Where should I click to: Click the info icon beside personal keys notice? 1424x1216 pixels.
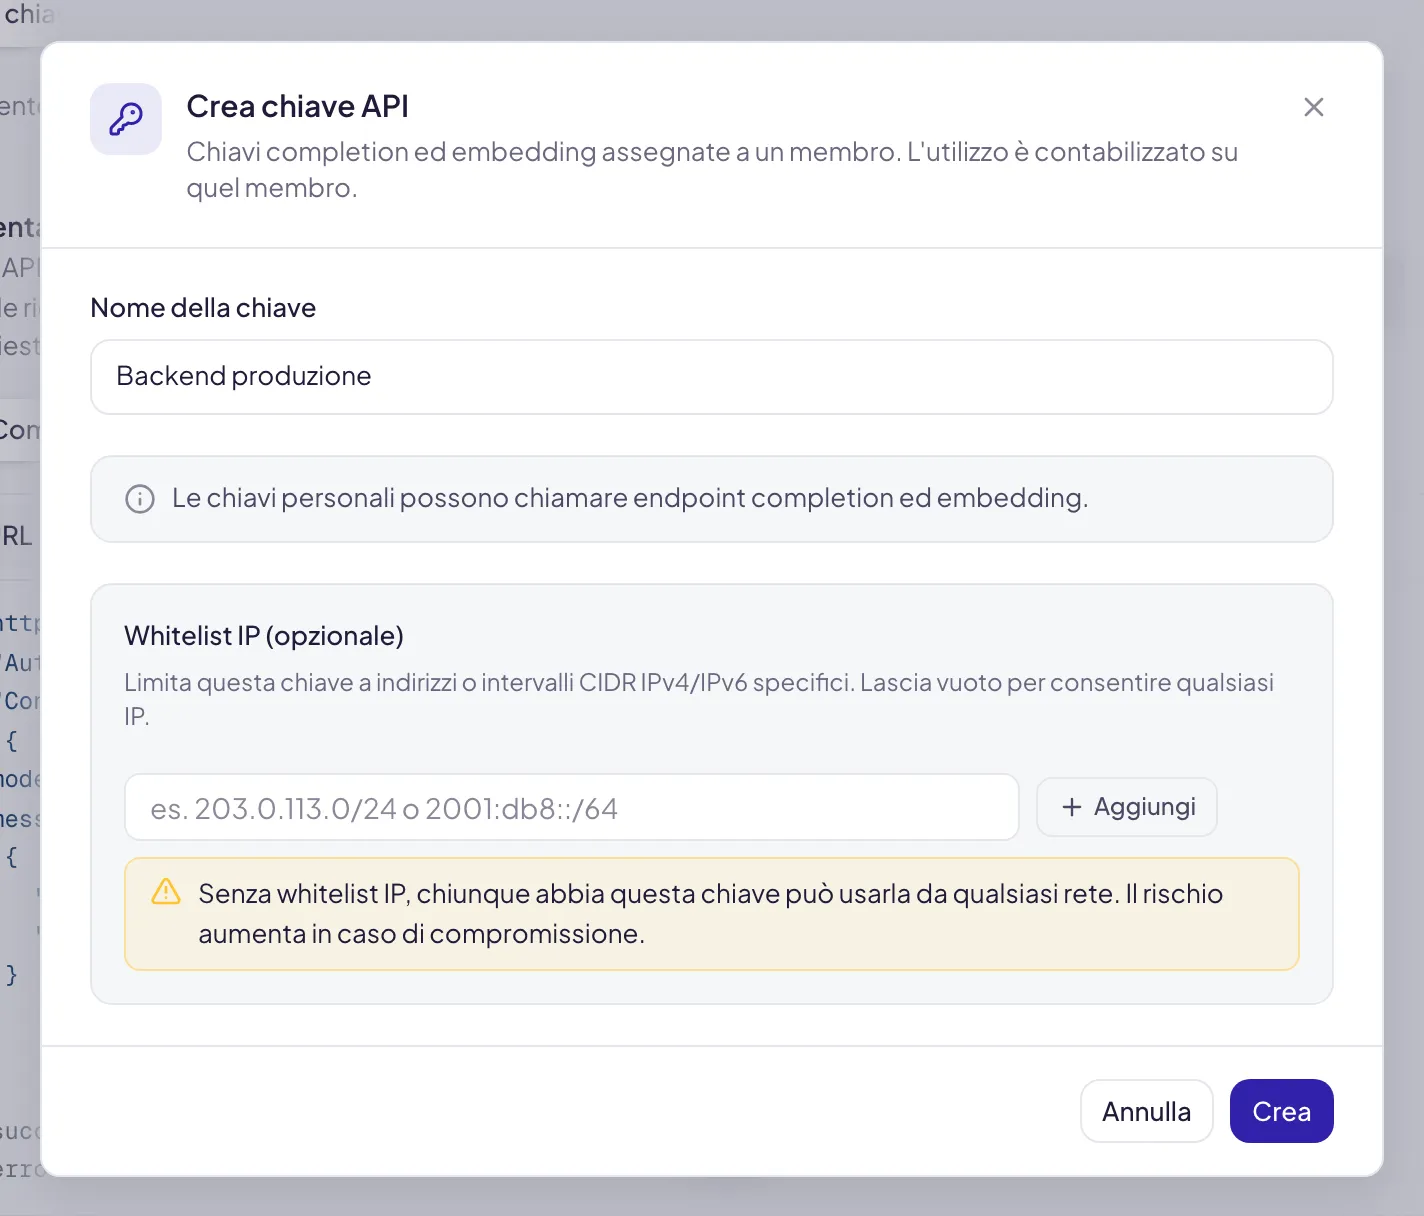click(140, 499)
